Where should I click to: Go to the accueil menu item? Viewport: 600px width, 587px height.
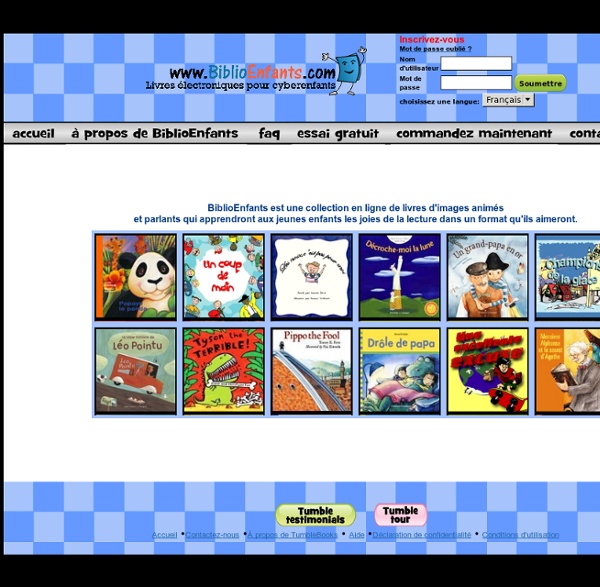pyautogui.click(x=33, y=133)
